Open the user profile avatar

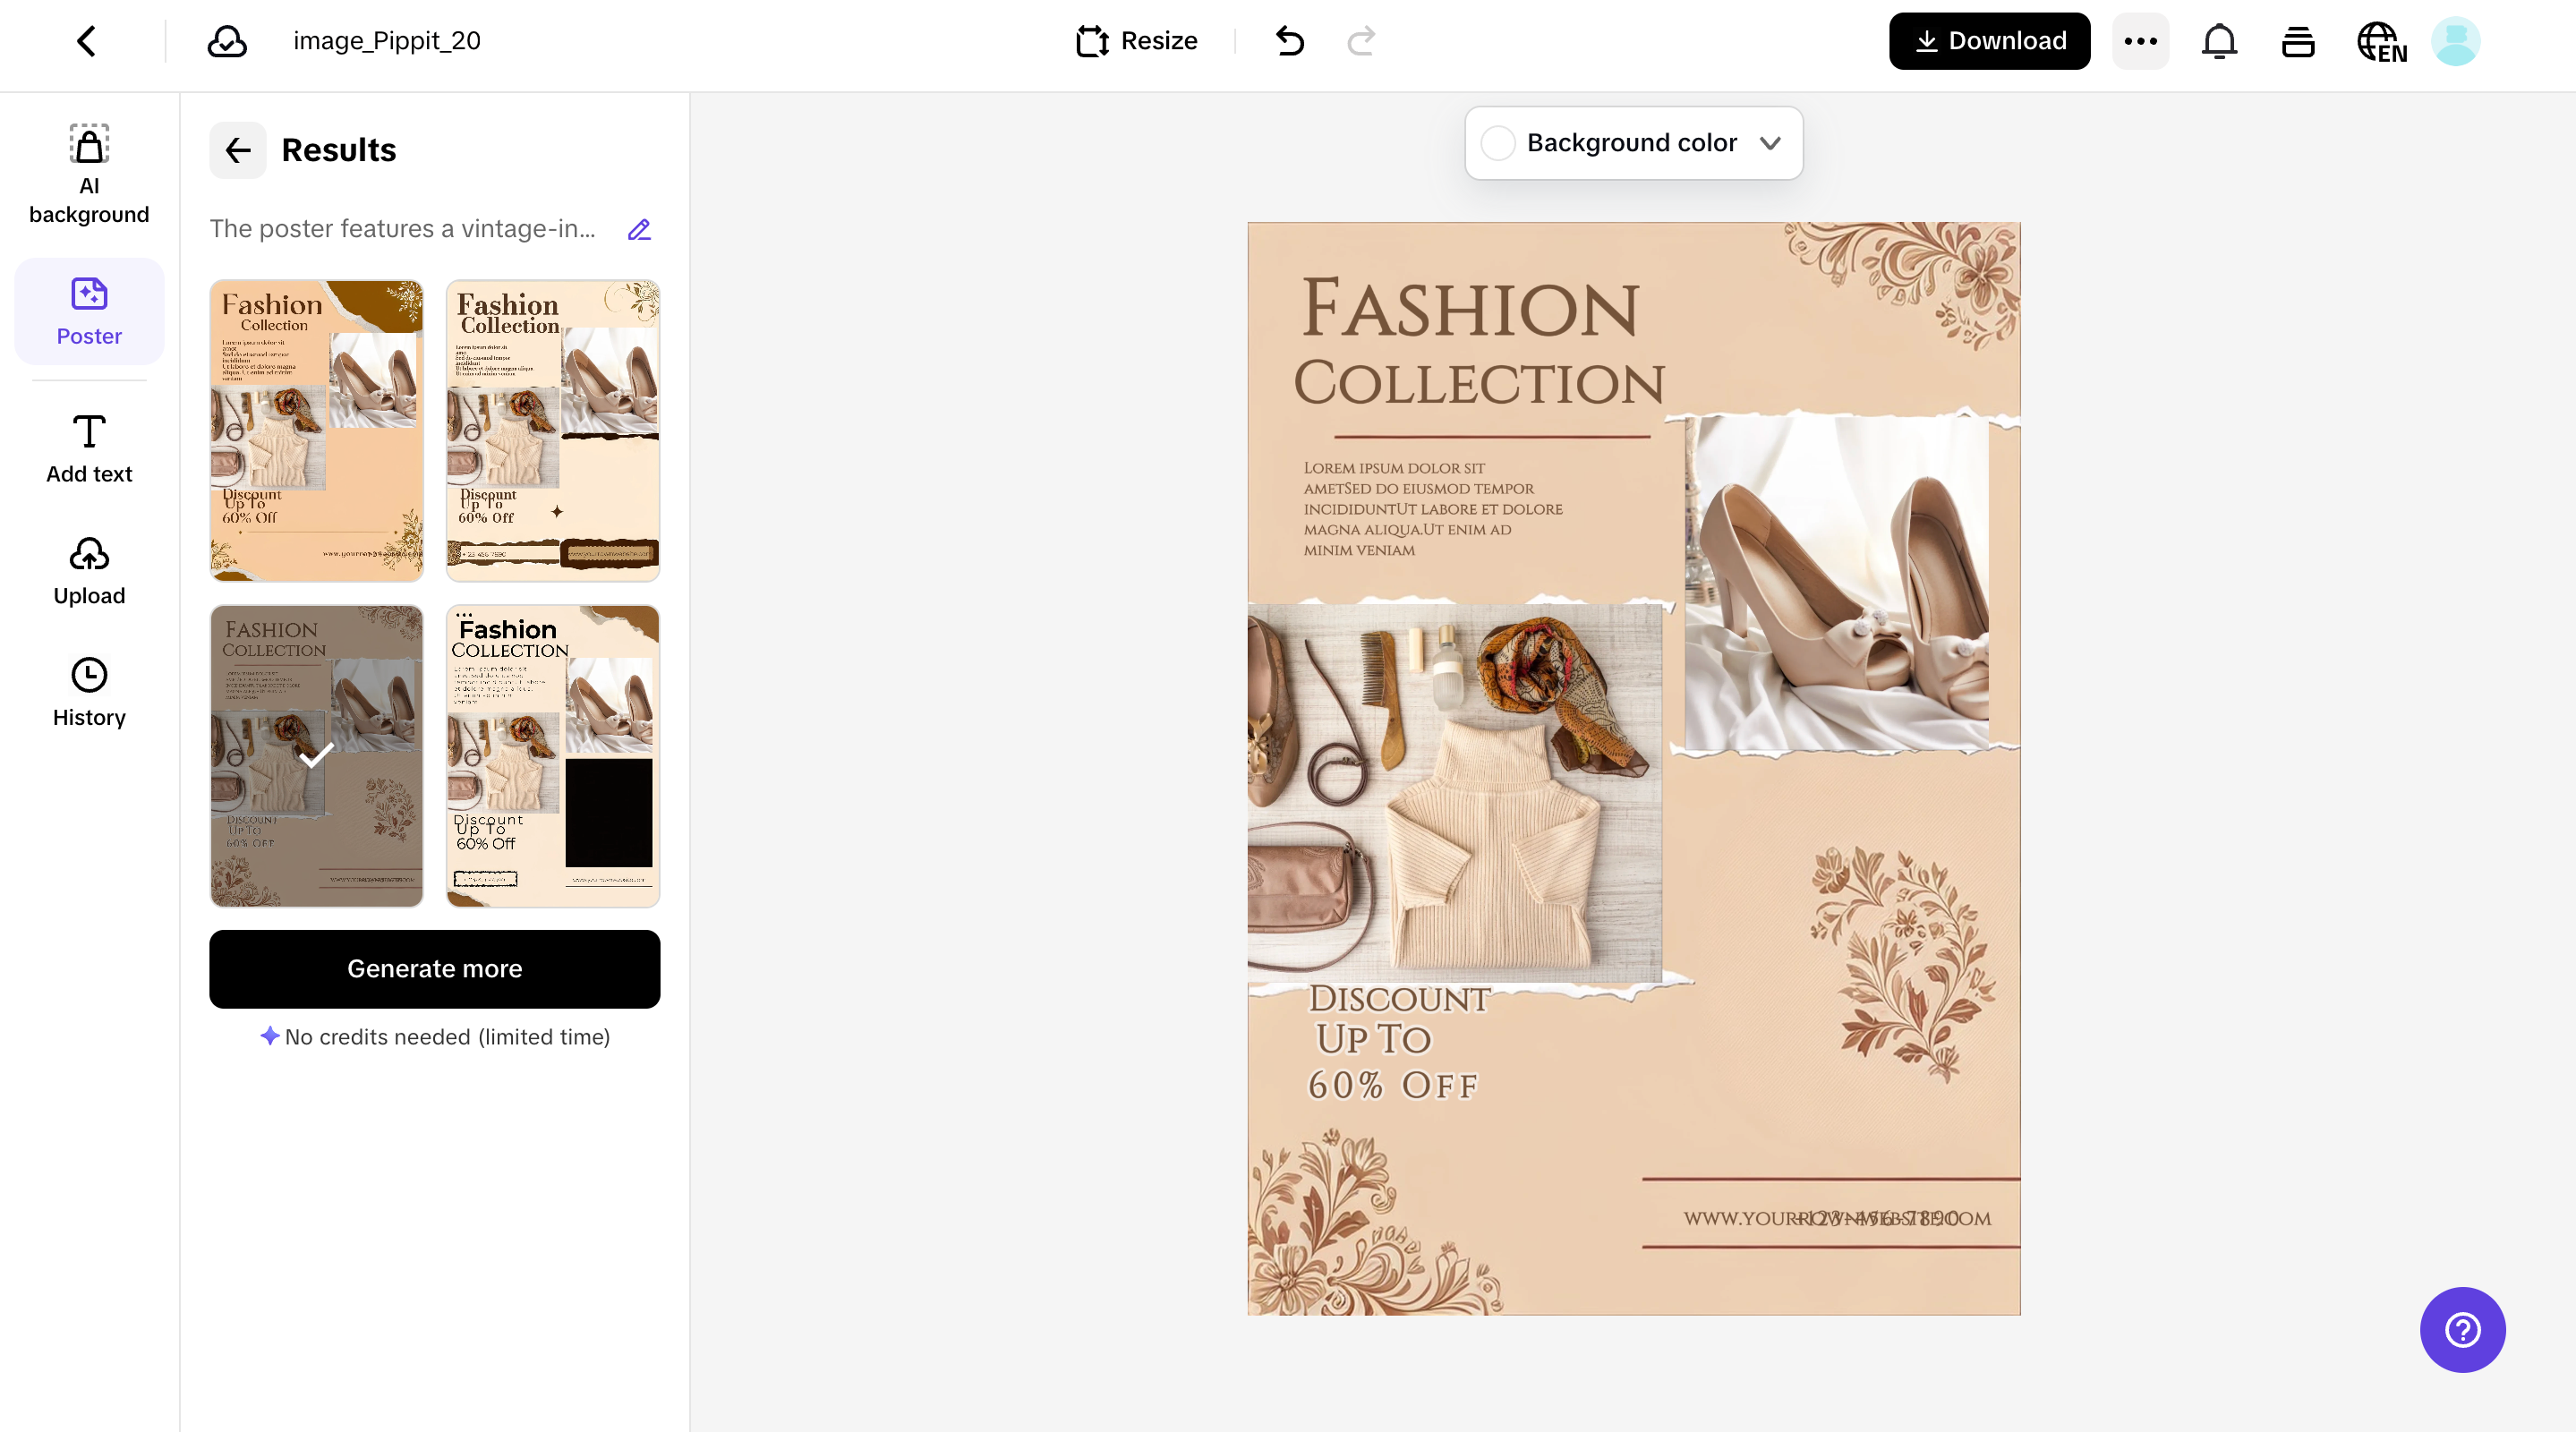pos(2455,41)
